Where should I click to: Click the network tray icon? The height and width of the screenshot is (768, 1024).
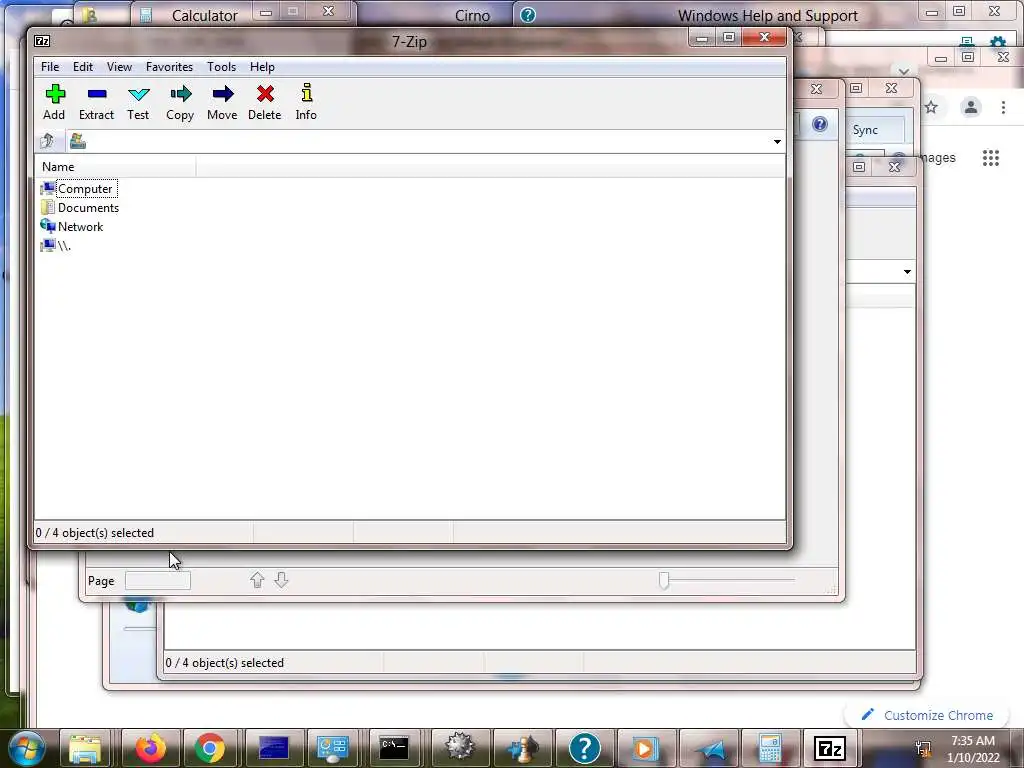pyautogui.click(x=923, y=748)
